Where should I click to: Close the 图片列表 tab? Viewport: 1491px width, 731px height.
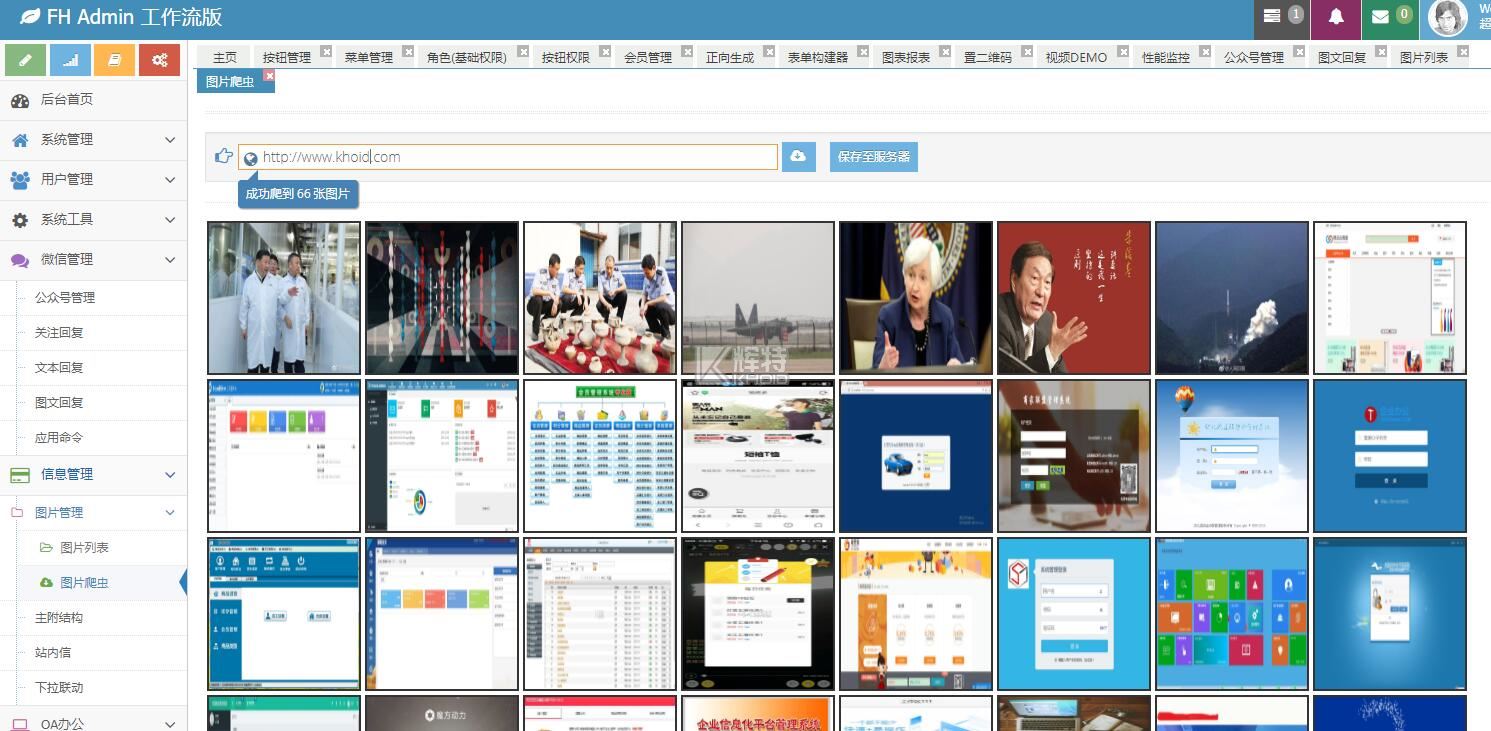click(x=1463, y=51)
